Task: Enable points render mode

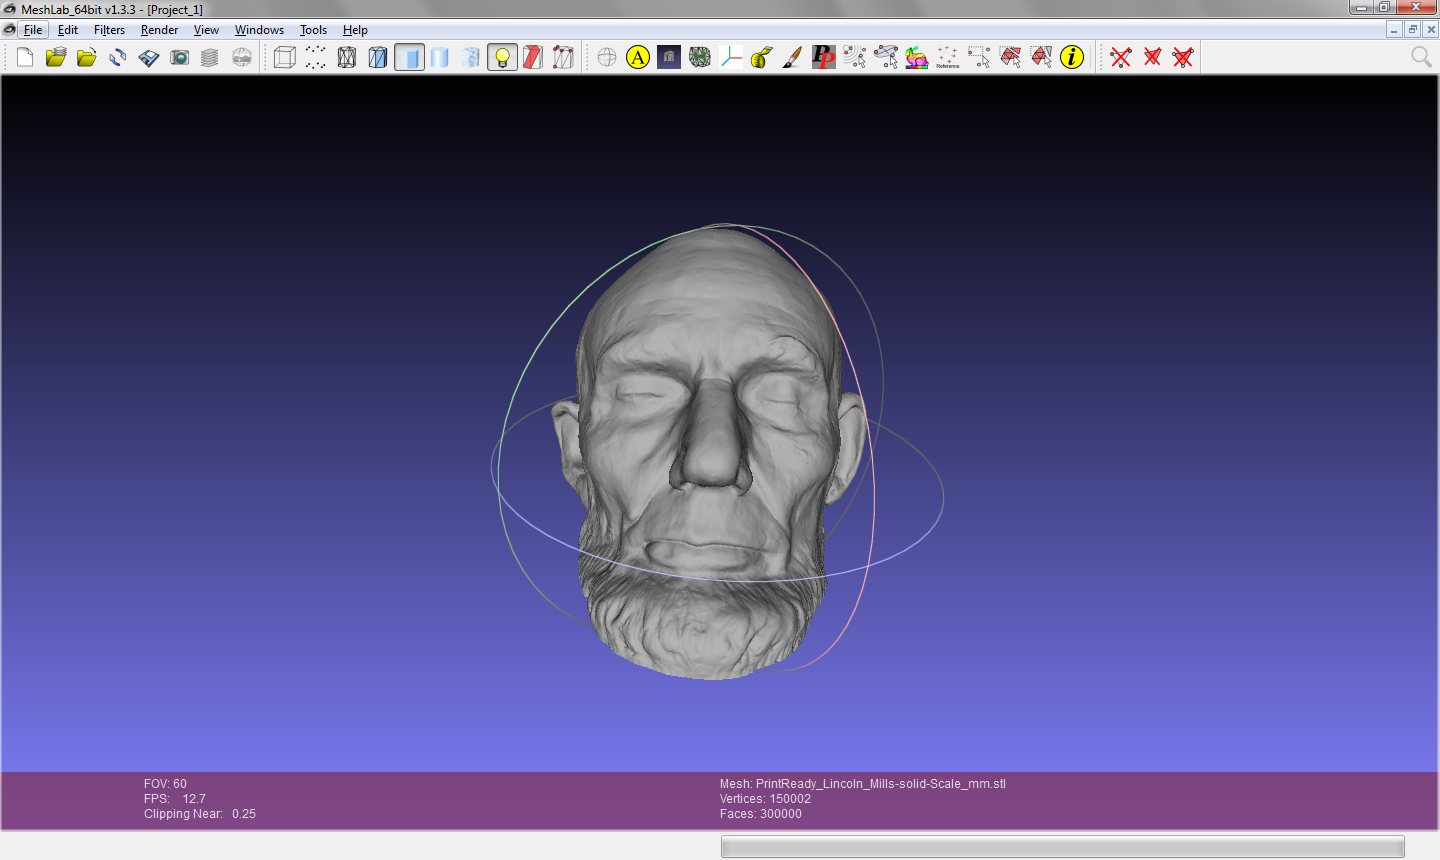Action: click(316, 57)
